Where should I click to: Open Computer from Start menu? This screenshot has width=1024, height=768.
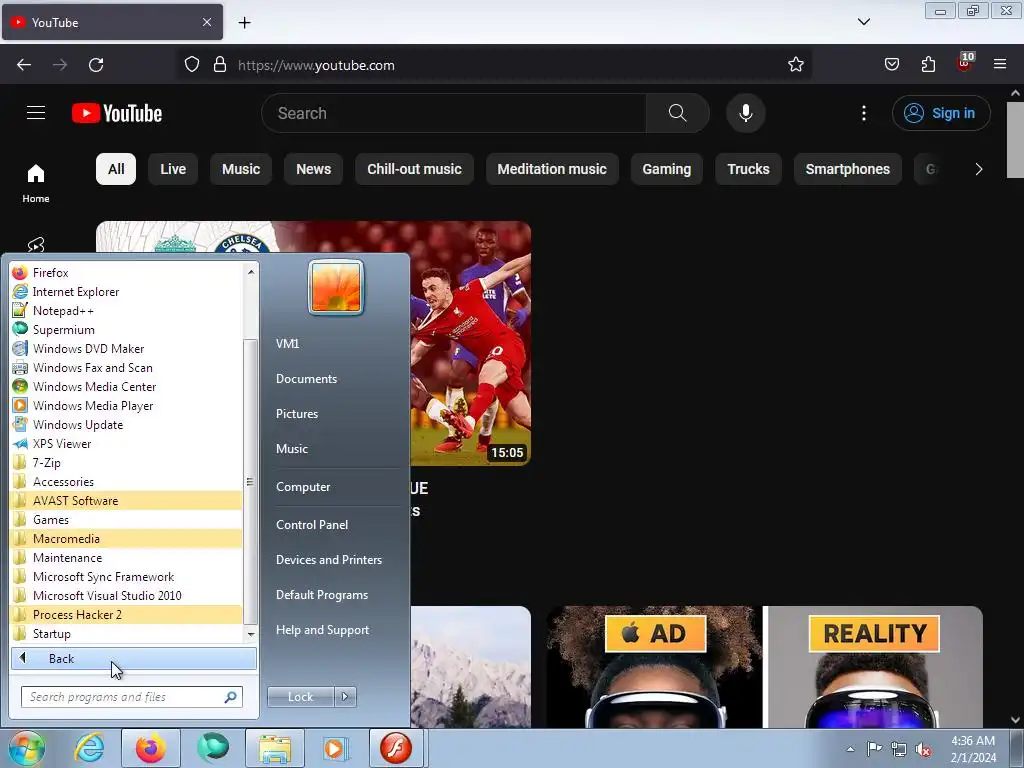click(303, 487)
